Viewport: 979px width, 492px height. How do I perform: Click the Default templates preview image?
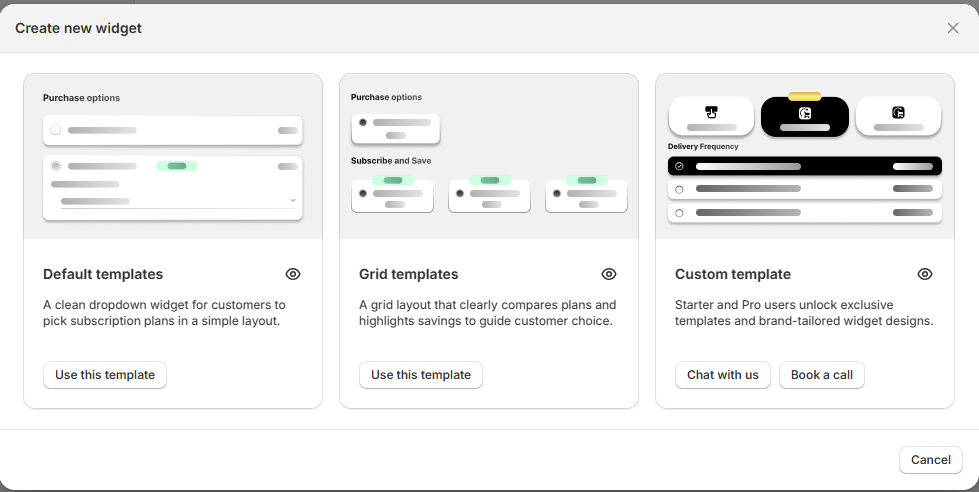tap(173, 156)
